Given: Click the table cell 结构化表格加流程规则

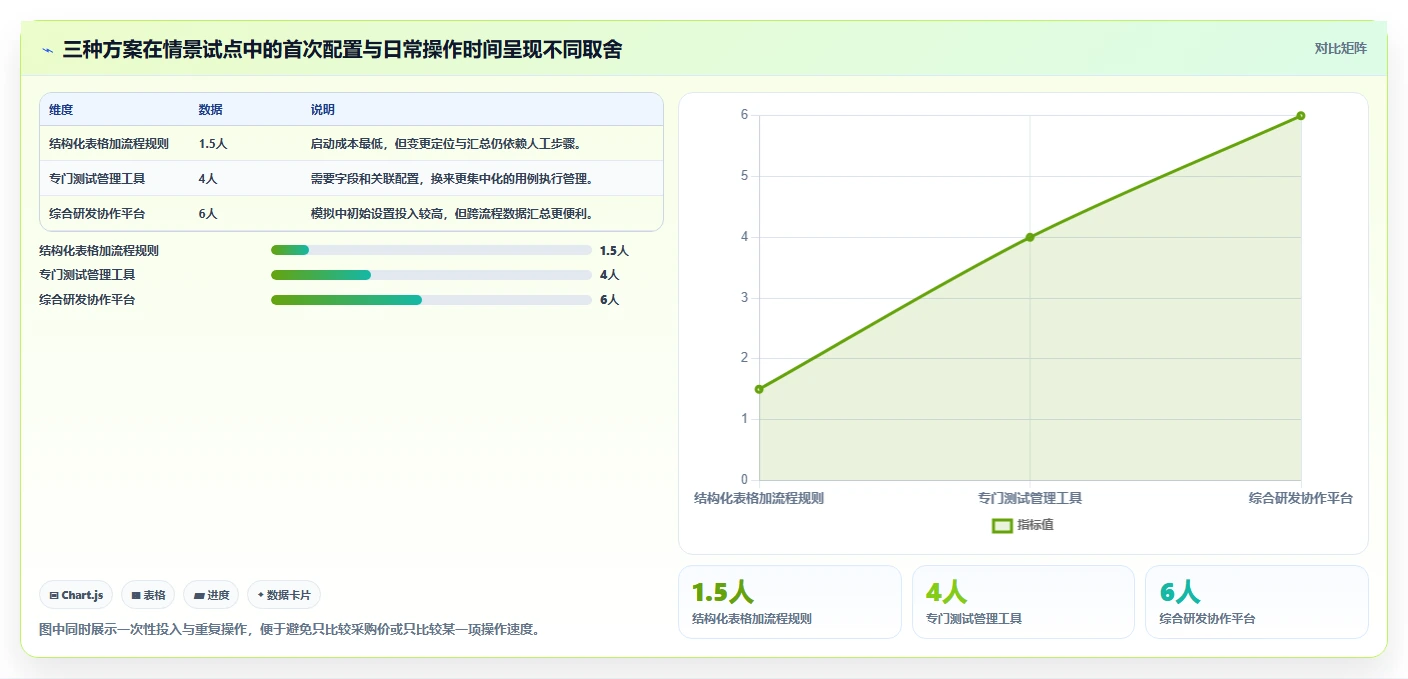Looking at the screenshot, I should (109, 144).
